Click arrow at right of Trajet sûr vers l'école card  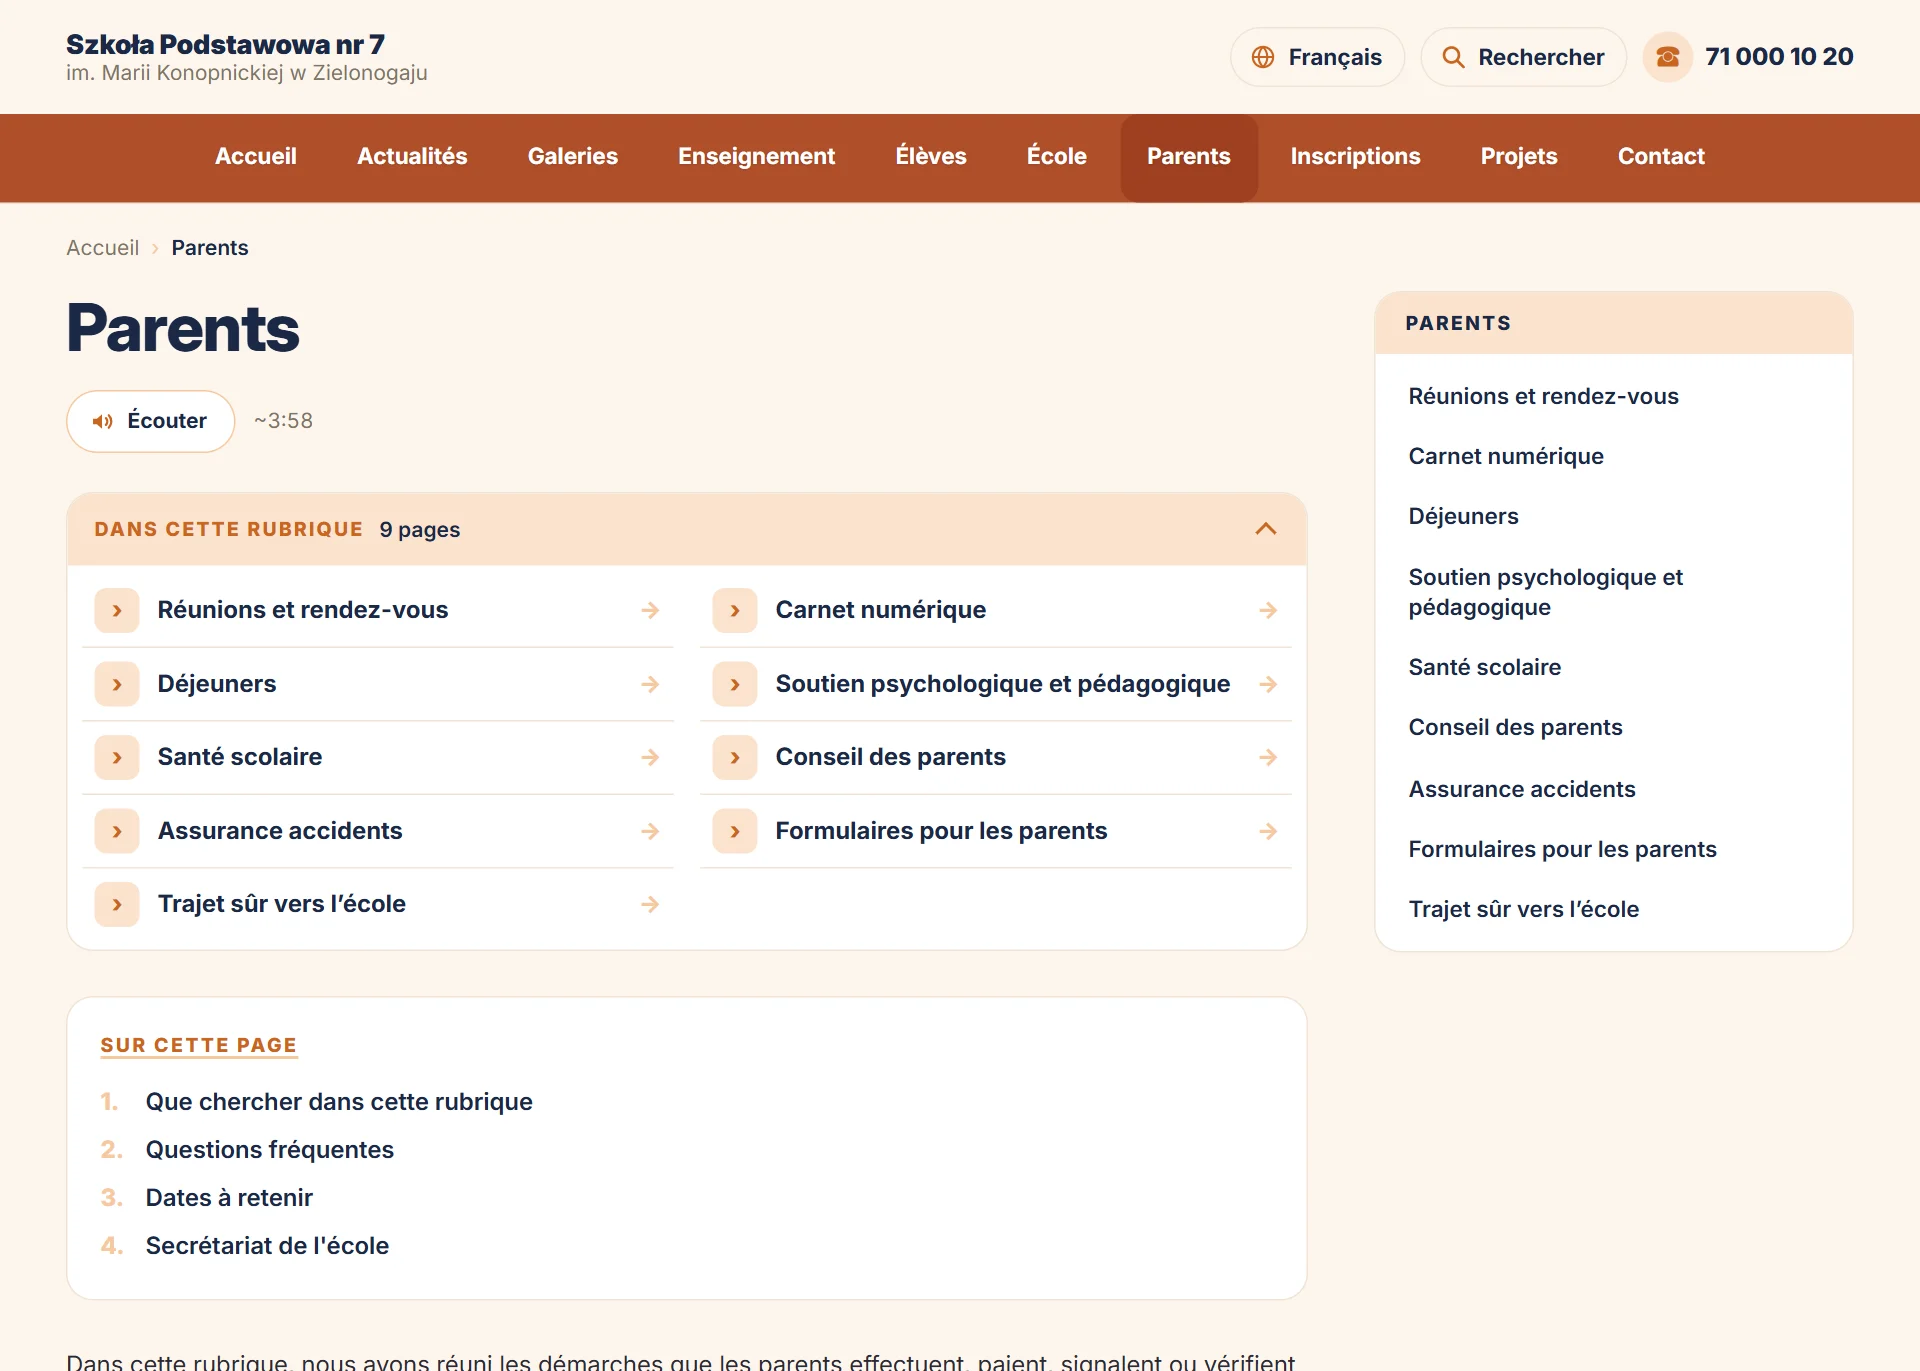tap(650, 904)
